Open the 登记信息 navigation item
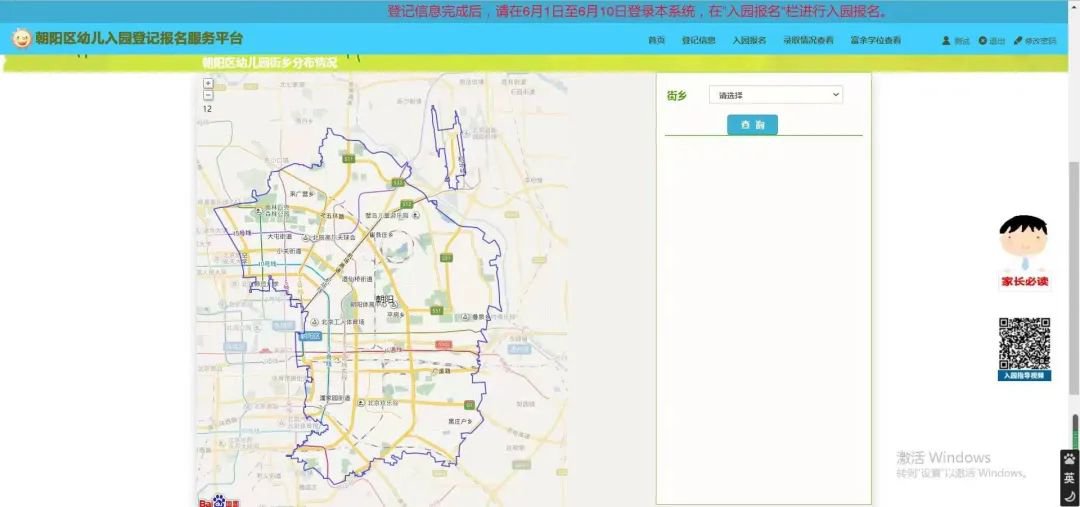The height and width of the screenshot is (507, 1080). tap(698, 41)
